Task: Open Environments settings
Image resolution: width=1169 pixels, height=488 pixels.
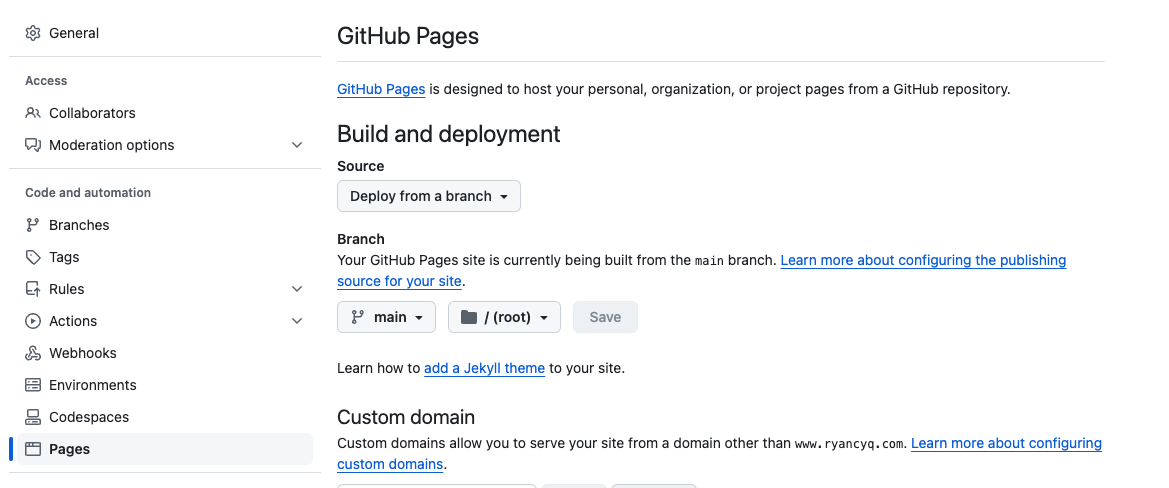Action: point(165,385)
